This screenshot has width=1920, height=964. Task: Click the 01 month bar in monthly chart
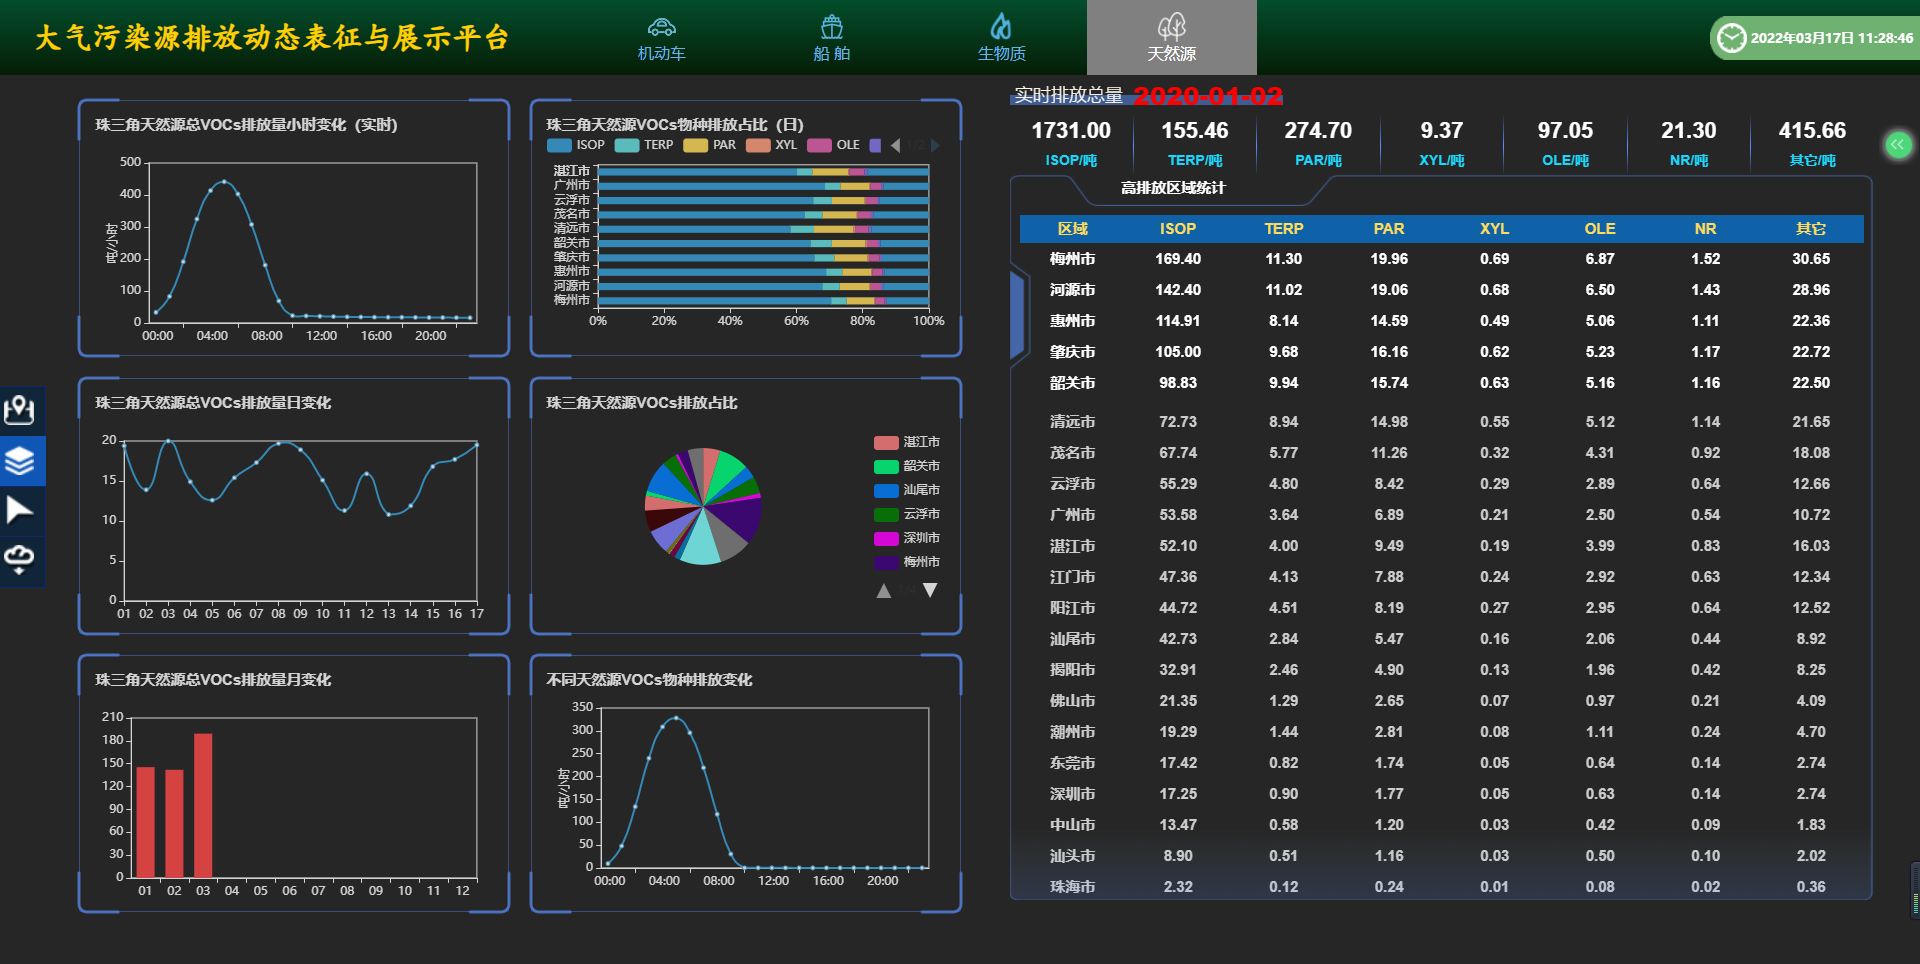[145, 822]
